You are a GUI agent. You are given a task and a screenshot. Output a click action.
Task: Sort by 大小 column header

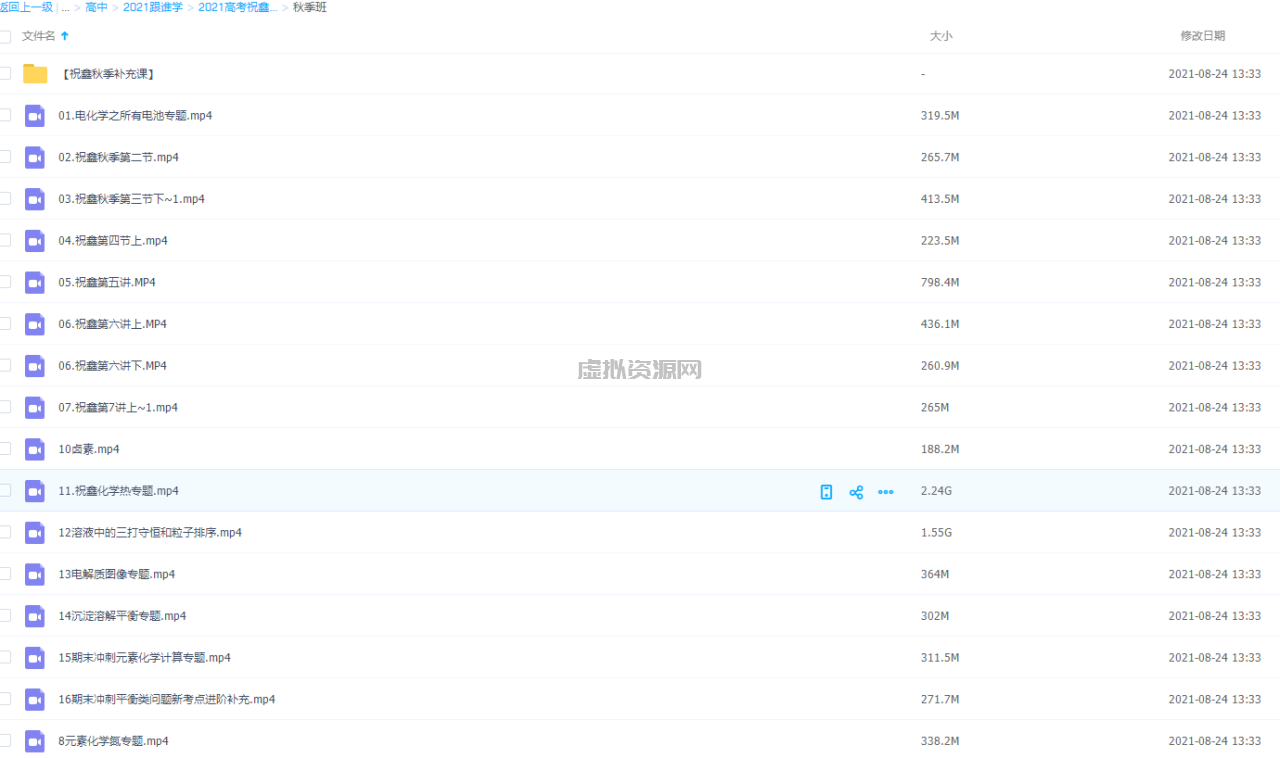click(x=941, y=36)
